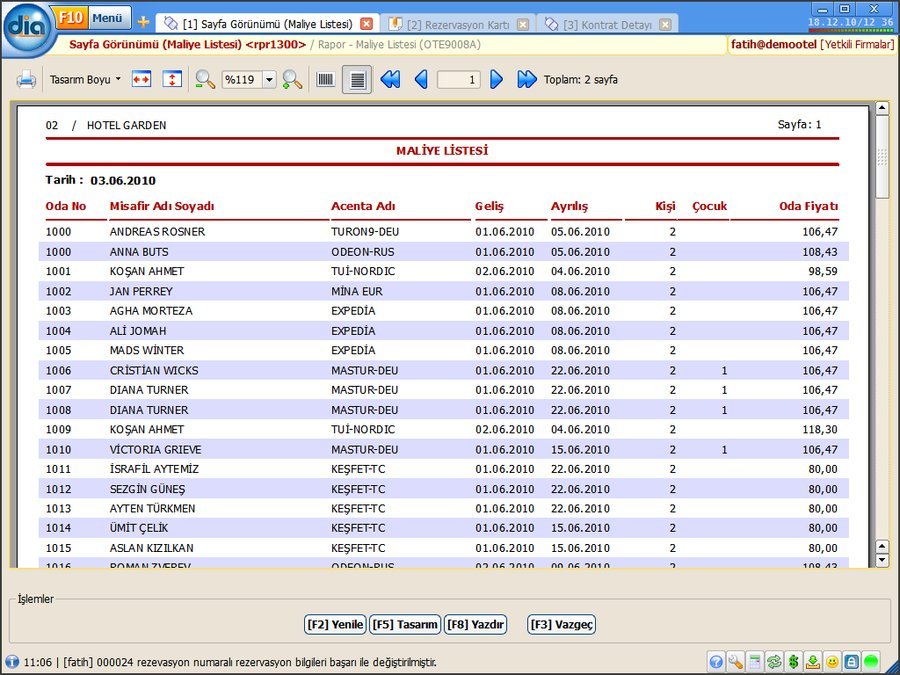The width and height of the screenshot is (900, 675).
Task: Click the HOTEL GARDEN header text
Action: click(x=126, y=125)
